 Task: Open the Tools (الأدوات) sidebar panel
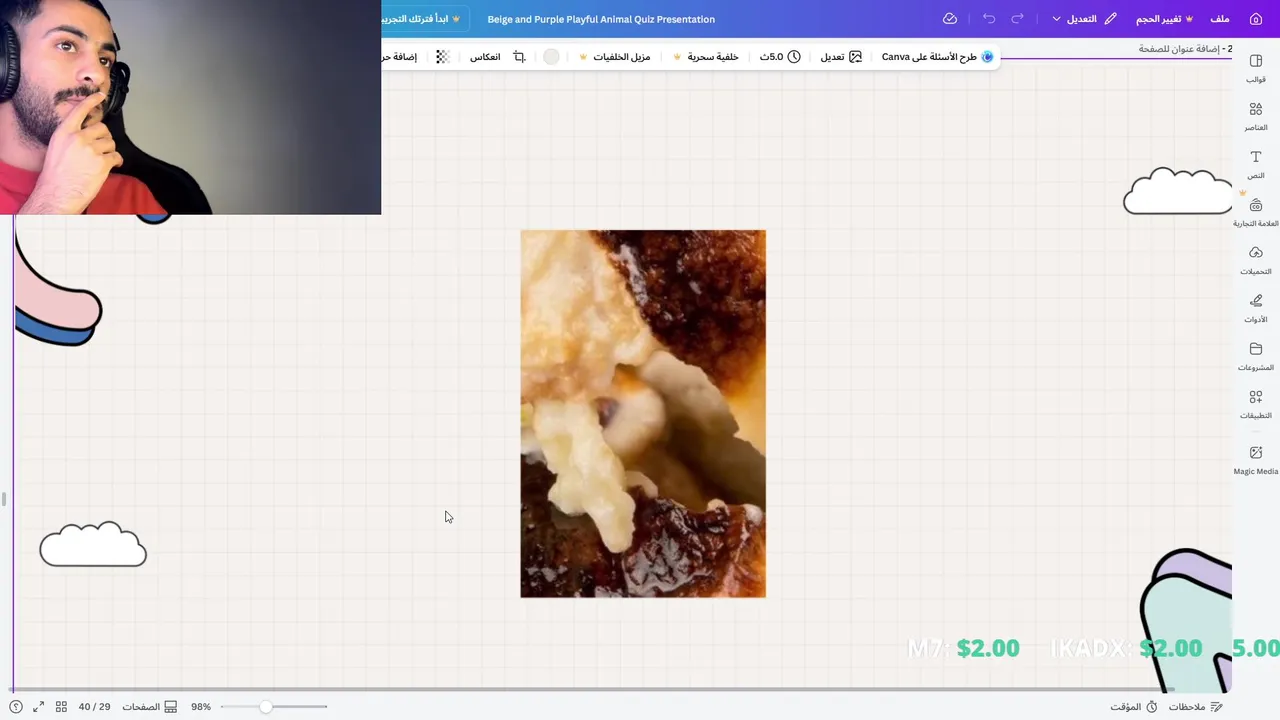(x=1256, y=308)
